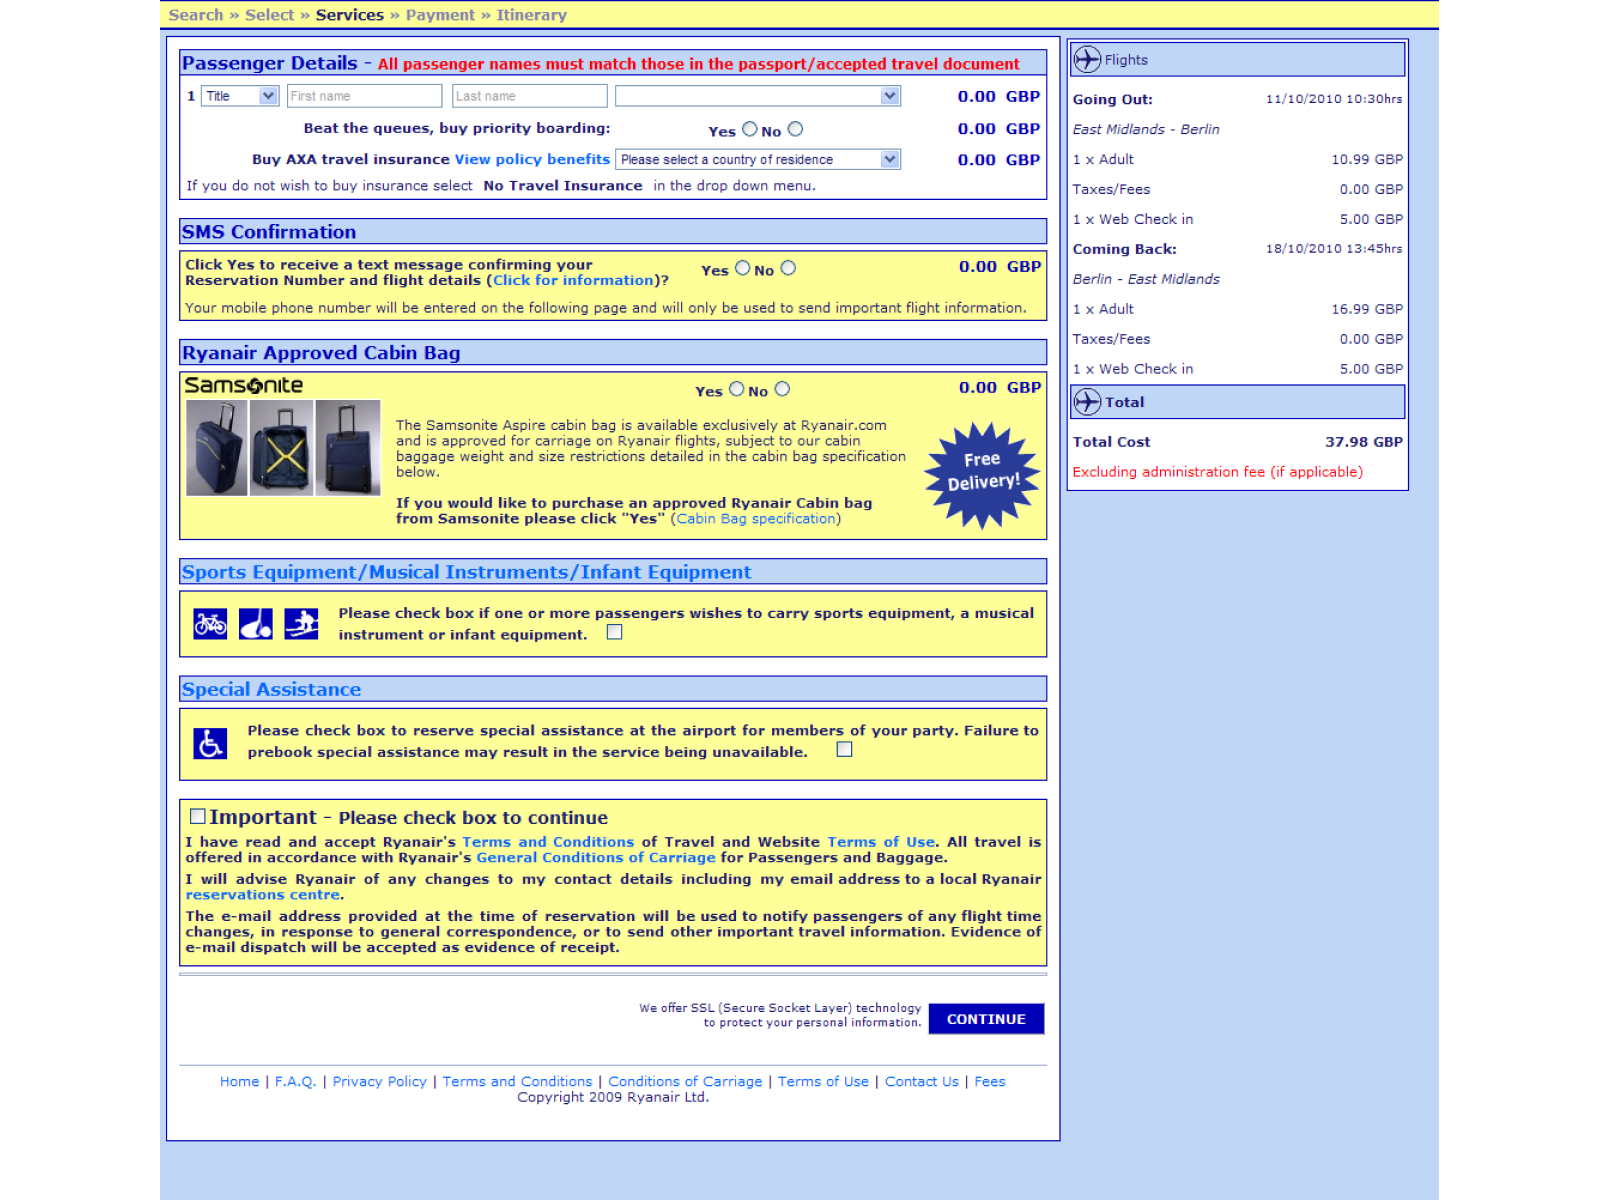View open suitcase Samsonite photo
The image size is (1600, 1200).
coord(282,448)
